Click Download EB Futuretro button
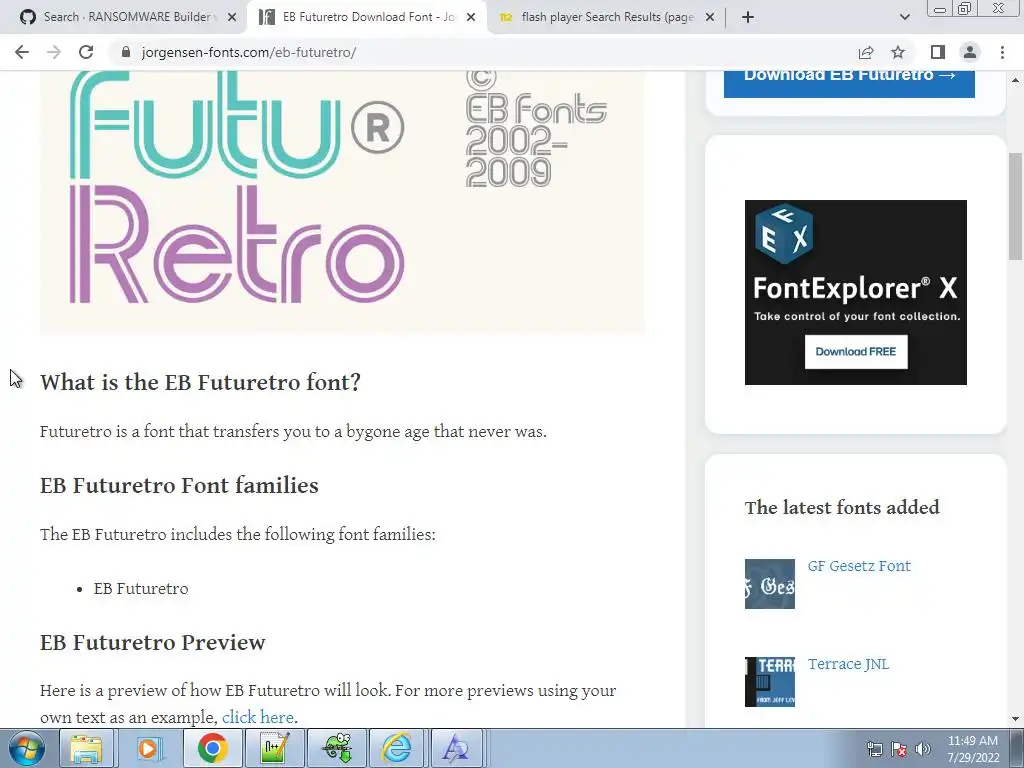 coord(849,83)
